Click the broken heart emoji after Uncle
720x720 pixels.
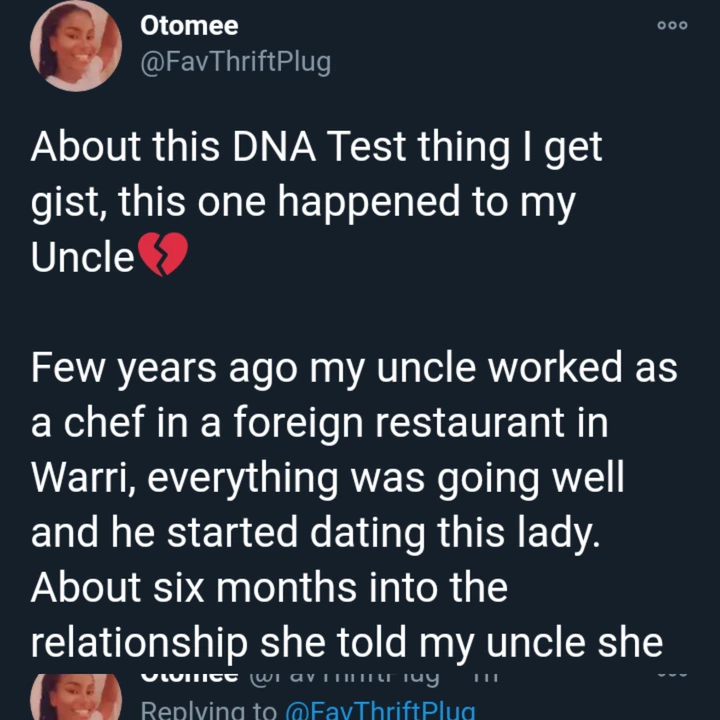pyautogui.click(x=163, y=254)
